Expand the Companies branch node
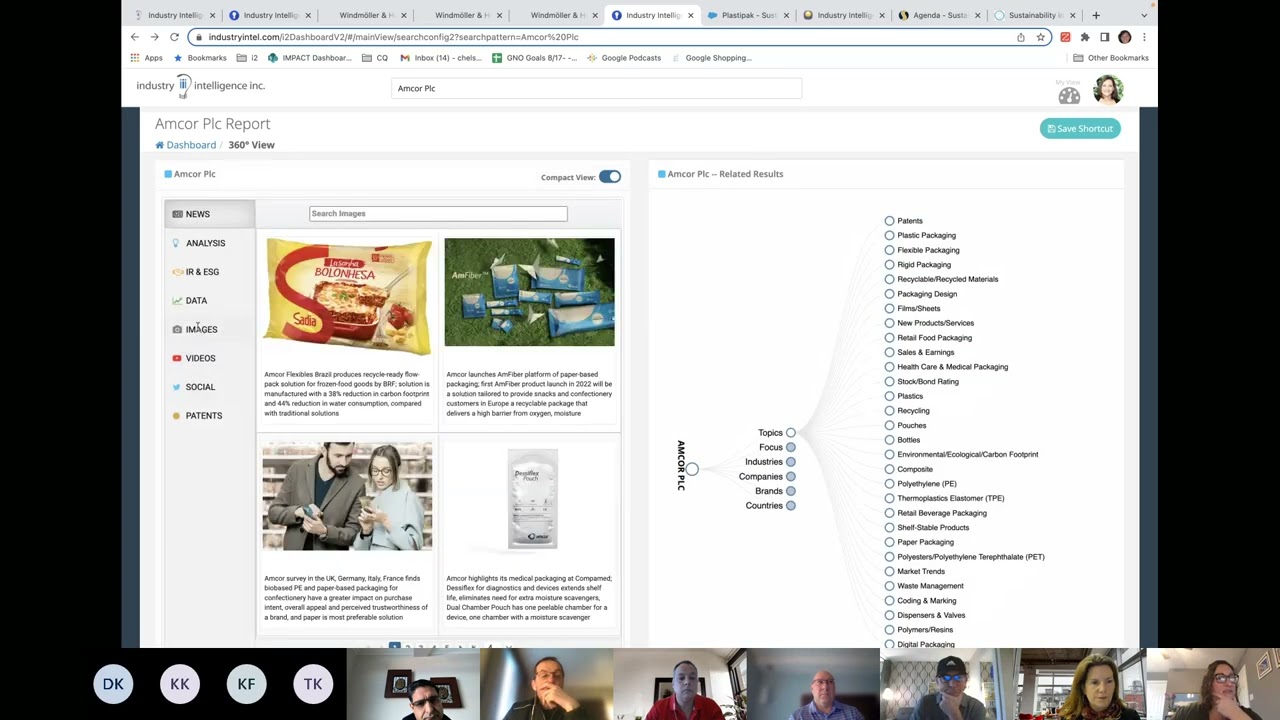The height and width of the screenshot is (720, 1280). click(x=790, y=477)
